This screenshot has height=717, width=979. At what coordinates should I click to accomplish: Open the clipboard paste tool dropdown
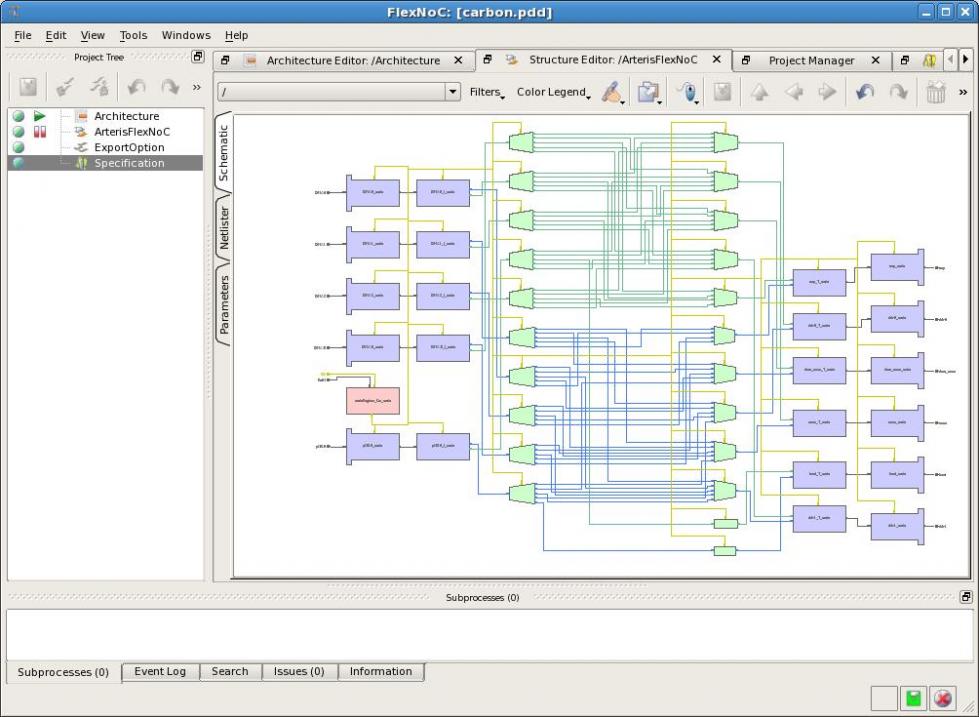tap(649, 92)
